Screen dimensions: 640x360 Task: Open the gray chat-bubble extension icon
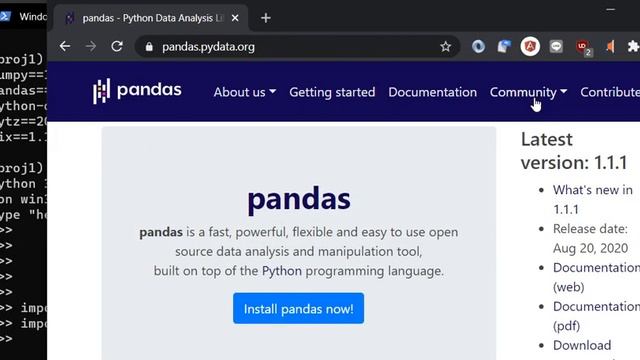pos(556,47)
